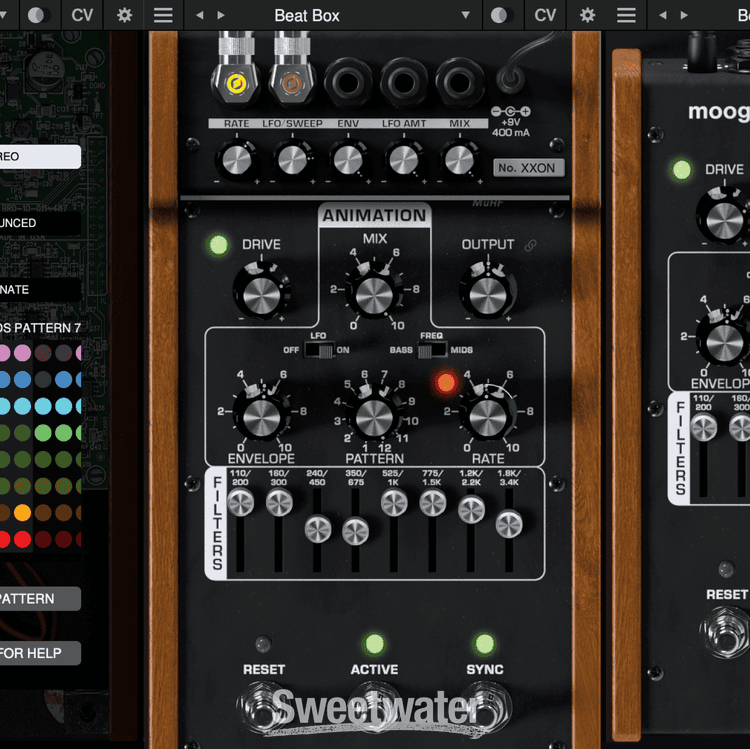Screen dimensions: 750x749
Task: Flip the FREQ BASS/MIDS switch
Action: (x=432, y=350)
